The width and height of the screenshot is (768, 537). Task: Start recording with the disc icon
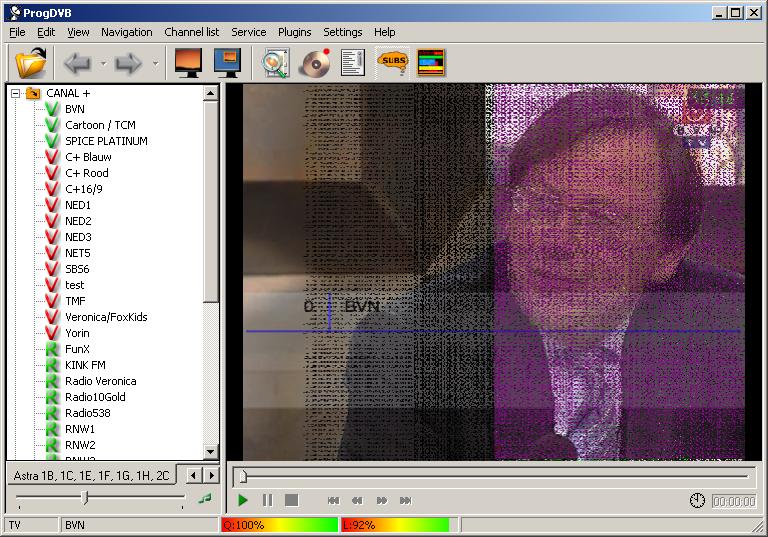pos(315,63)
